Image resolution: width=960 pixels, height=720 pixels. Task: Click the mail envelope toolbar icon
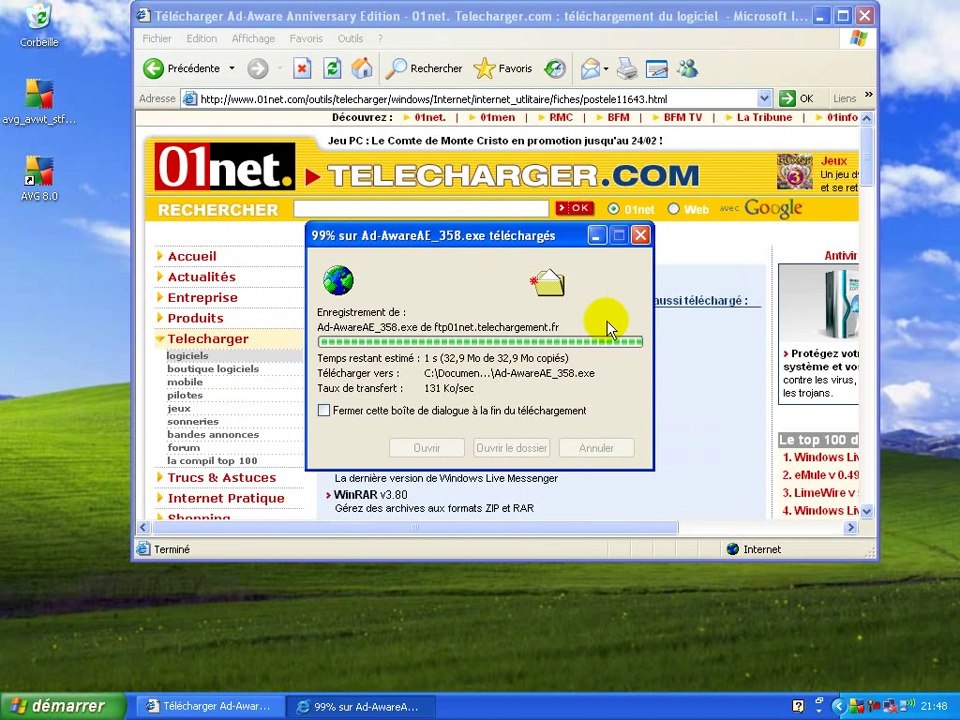[x=590, y=69]
